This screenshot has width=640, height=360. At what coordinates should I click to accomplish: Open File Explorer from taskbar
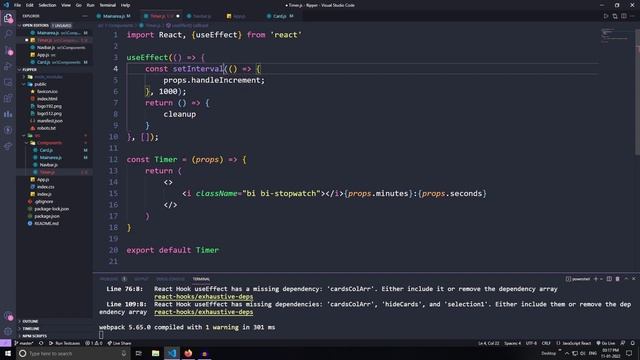156,353
